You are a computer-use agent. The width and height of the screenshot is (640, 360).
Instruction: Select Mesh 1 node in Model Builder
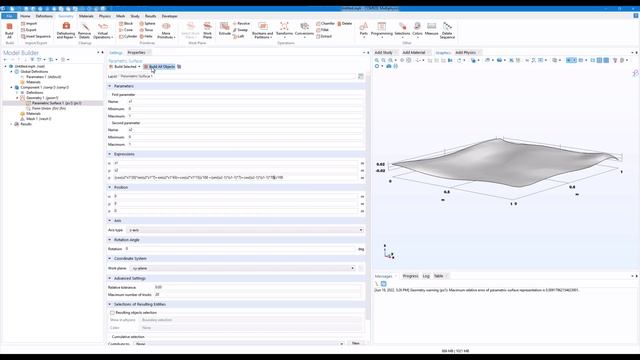39,119
